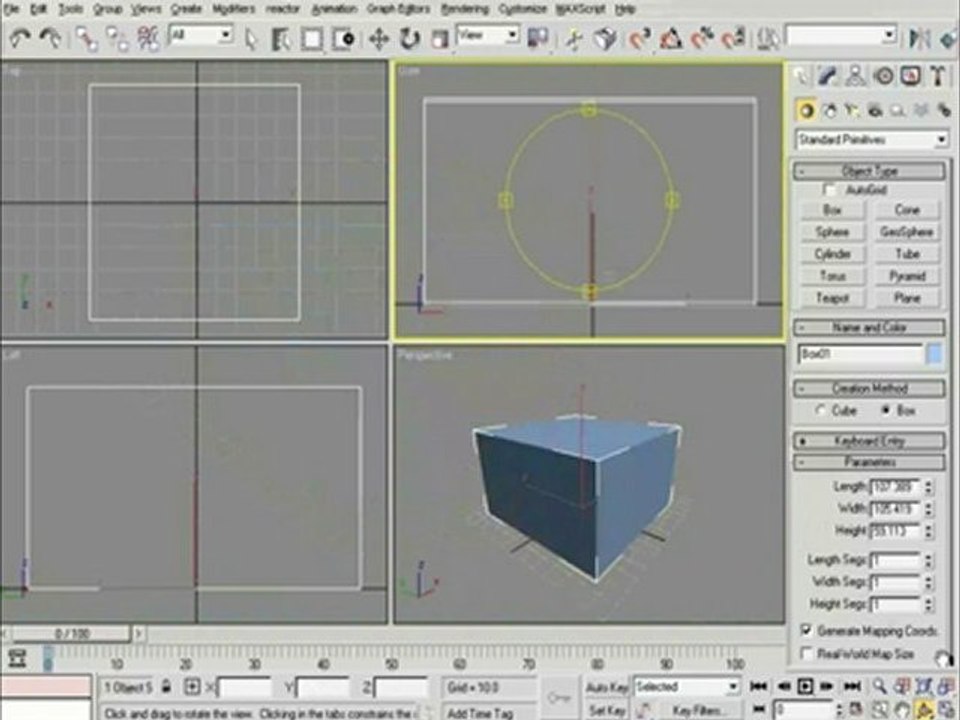Click the Rectangular Selection Region icon

[x=312, y=39]
